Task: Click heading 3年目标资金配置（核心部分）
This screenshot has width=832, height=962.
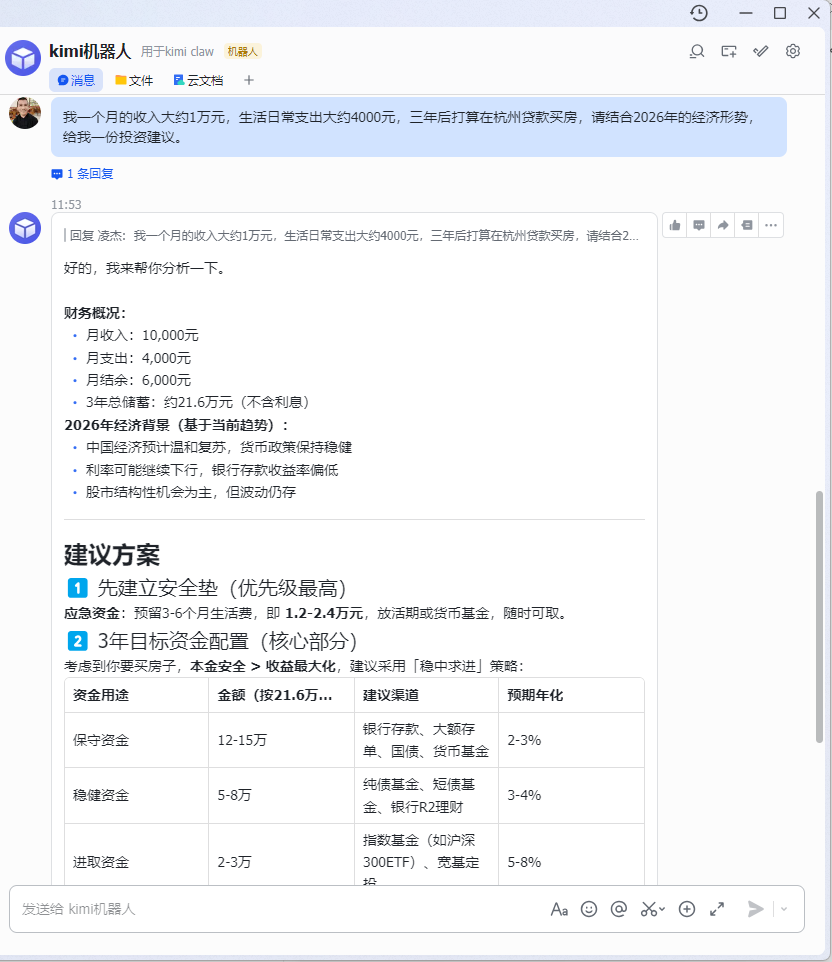Action: tap(227, 641)
